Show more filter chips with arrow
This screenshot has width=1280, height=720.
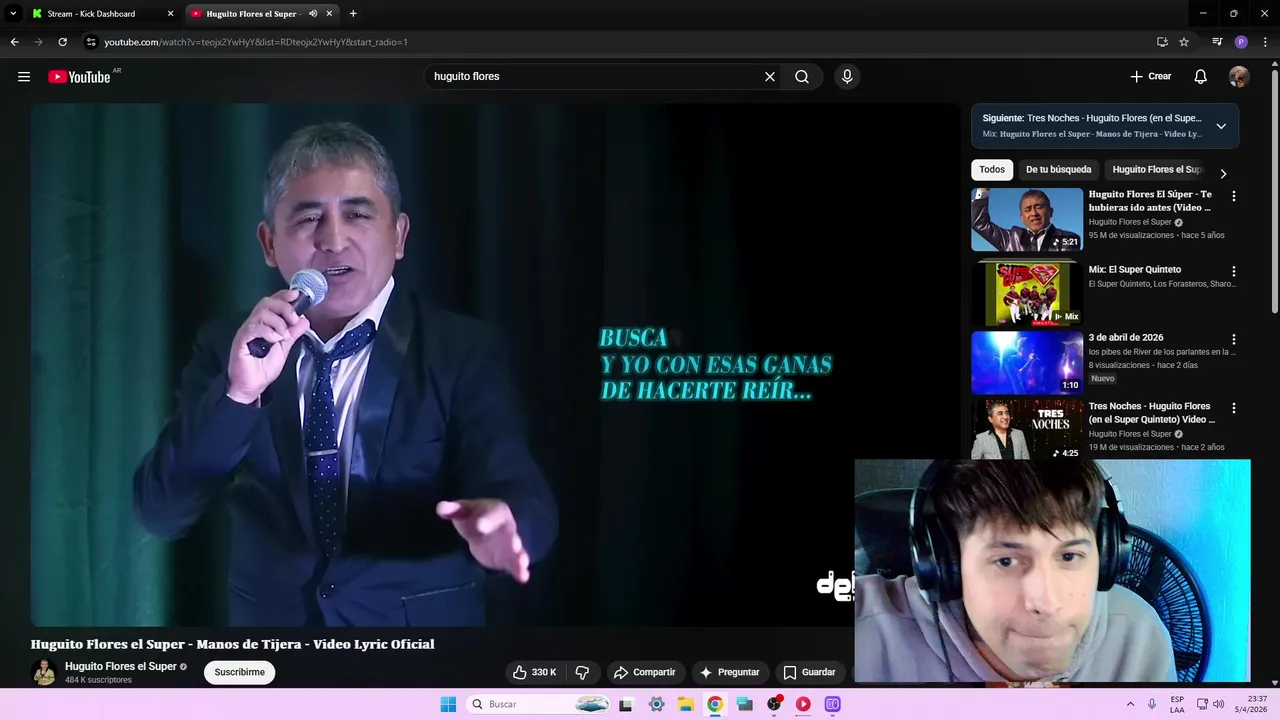tap(1223, 173)
